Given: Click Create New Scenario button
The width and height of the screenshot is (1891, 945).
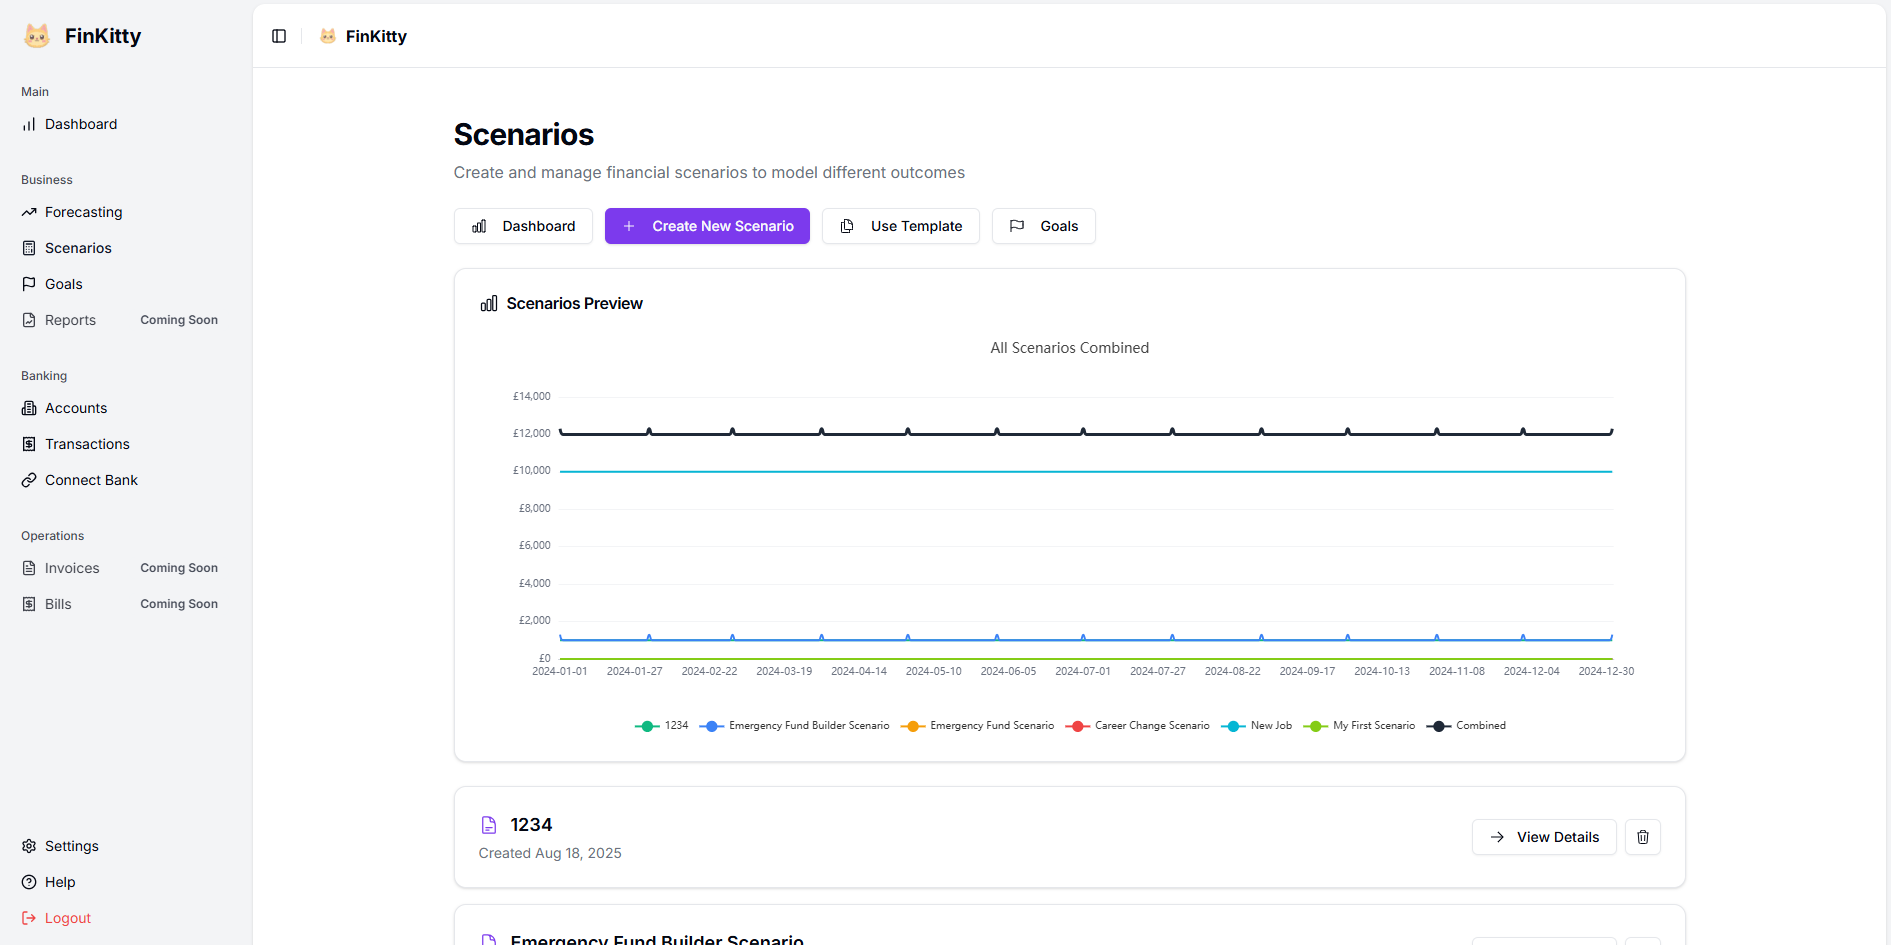Looking at the screenshot, I should (x=707, y=226).
